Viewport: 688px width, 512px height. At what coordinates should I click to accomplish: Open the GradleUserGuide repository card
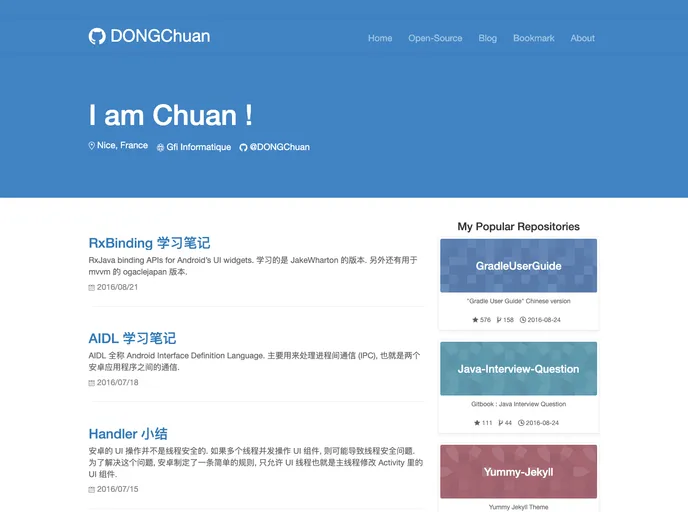click(518, 266)
